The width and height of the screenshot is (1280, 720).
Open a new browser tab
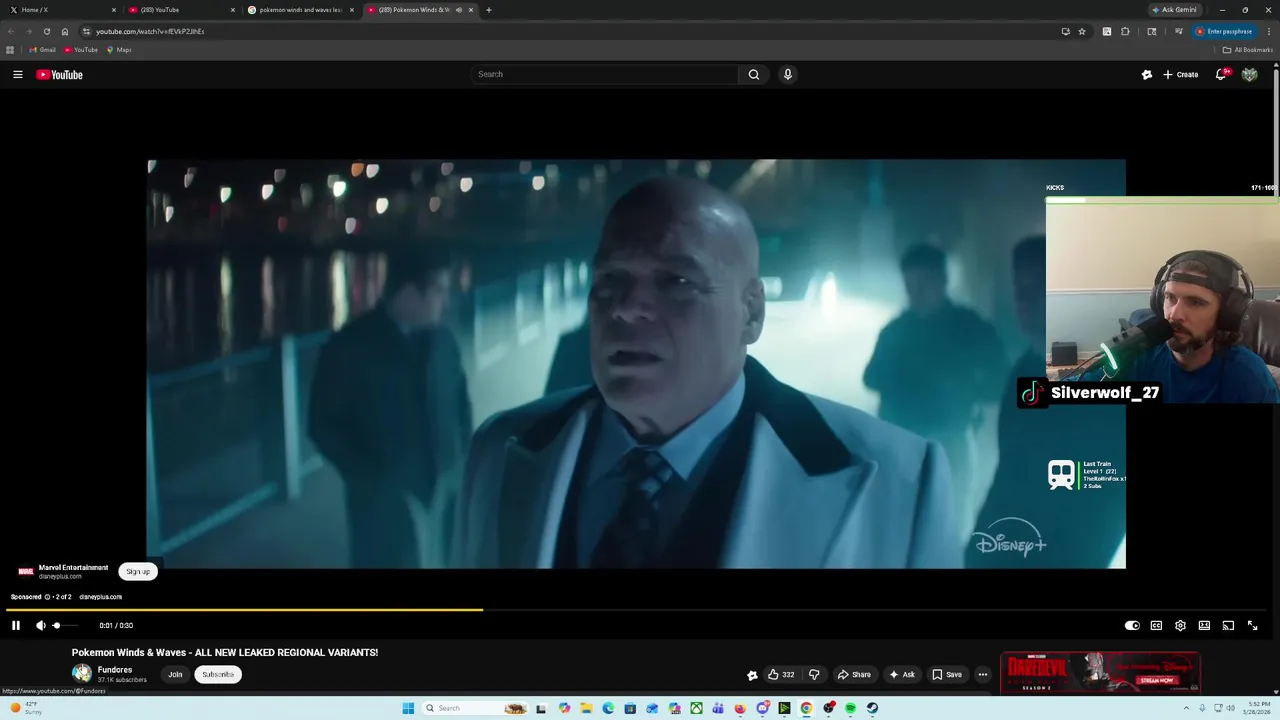point(488,10)
